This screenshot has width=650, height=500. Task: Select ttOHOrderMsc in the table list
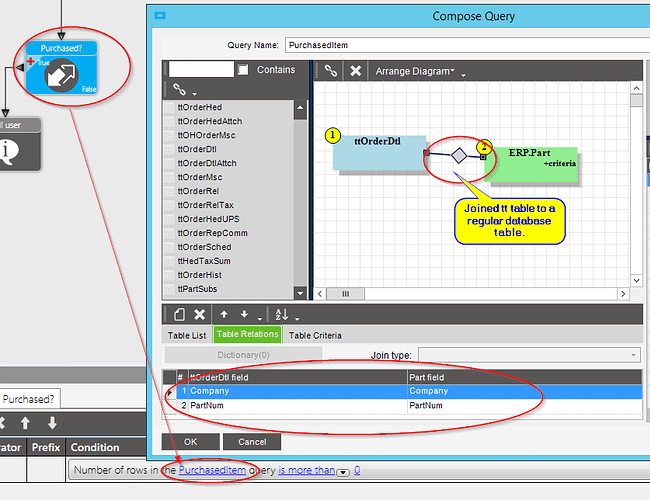click(206, 135)
